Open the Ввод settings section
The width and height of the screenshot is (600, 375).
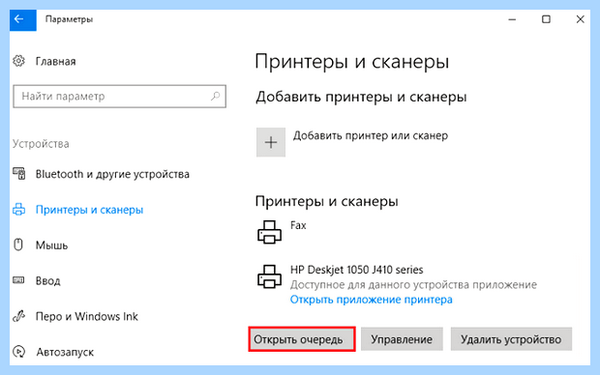[48, 281]
